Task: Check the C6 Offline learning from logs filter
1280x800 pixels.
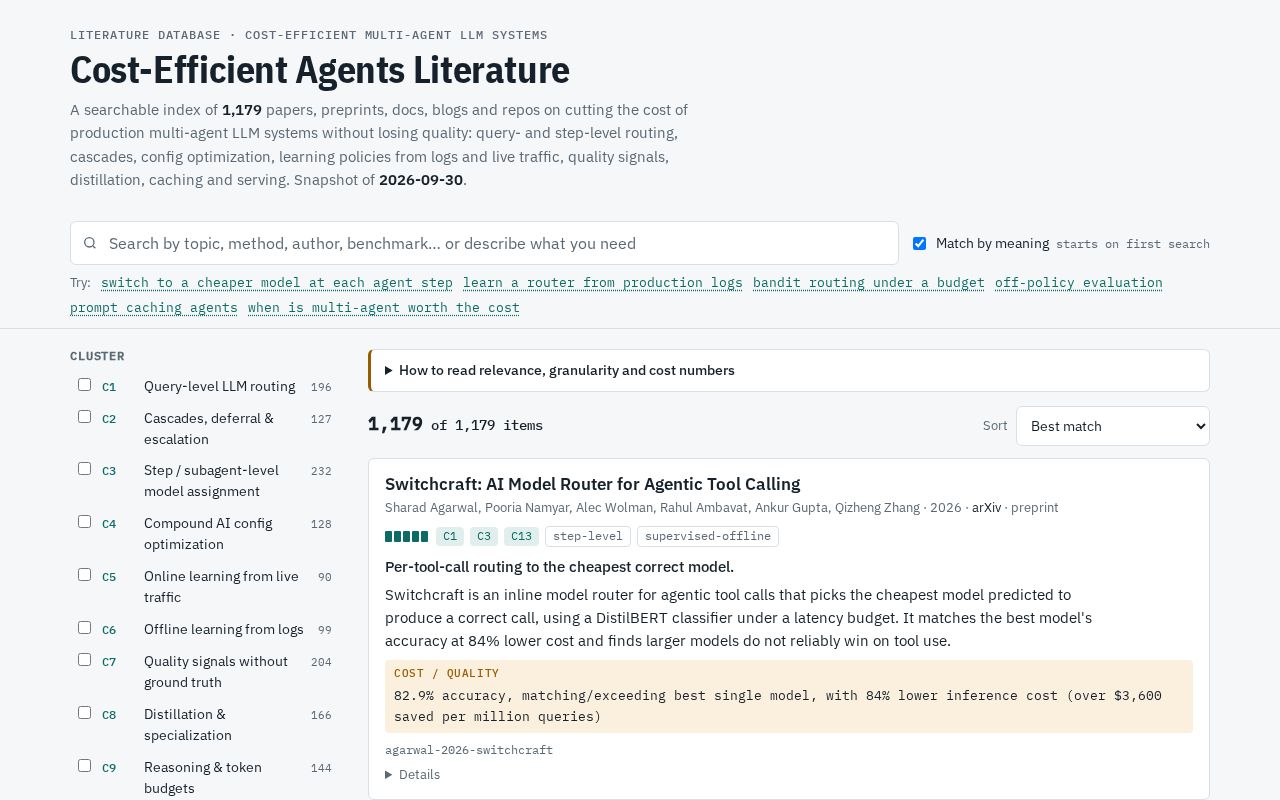Action: (x=84, y=628)
